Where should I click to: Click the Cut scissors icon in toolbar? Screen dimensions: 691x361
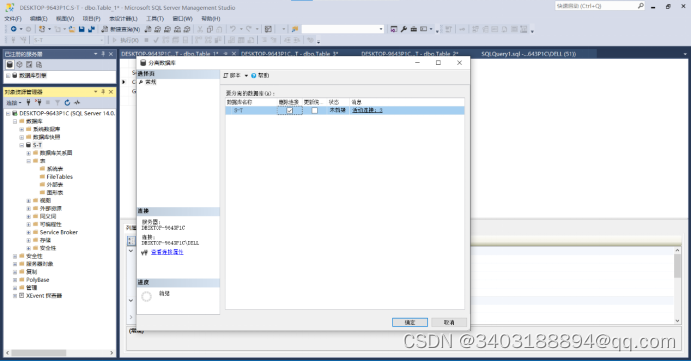click(200, 29)
